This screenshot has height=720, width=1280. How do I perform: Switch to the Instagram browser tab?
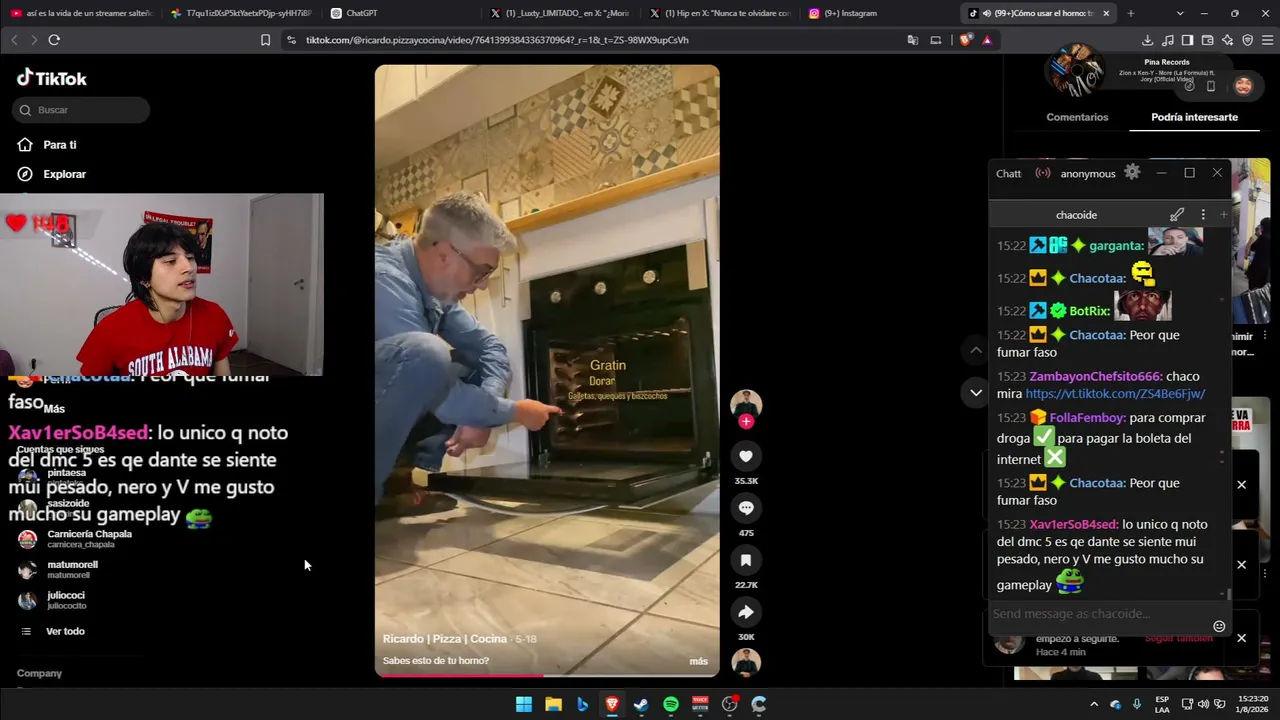pyautogui.click(x=880, y=13)
